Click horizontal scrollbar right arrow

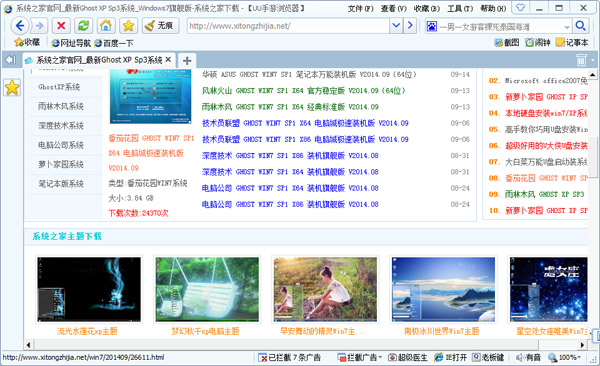pos(583,345)
